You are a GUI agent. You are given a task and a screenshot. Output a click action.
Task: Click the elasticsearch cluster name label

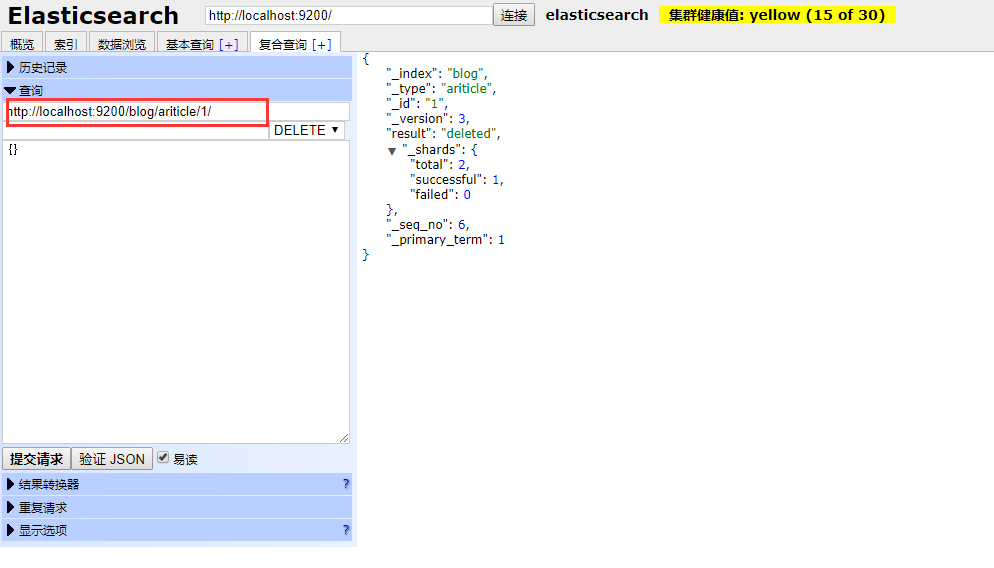597,15
